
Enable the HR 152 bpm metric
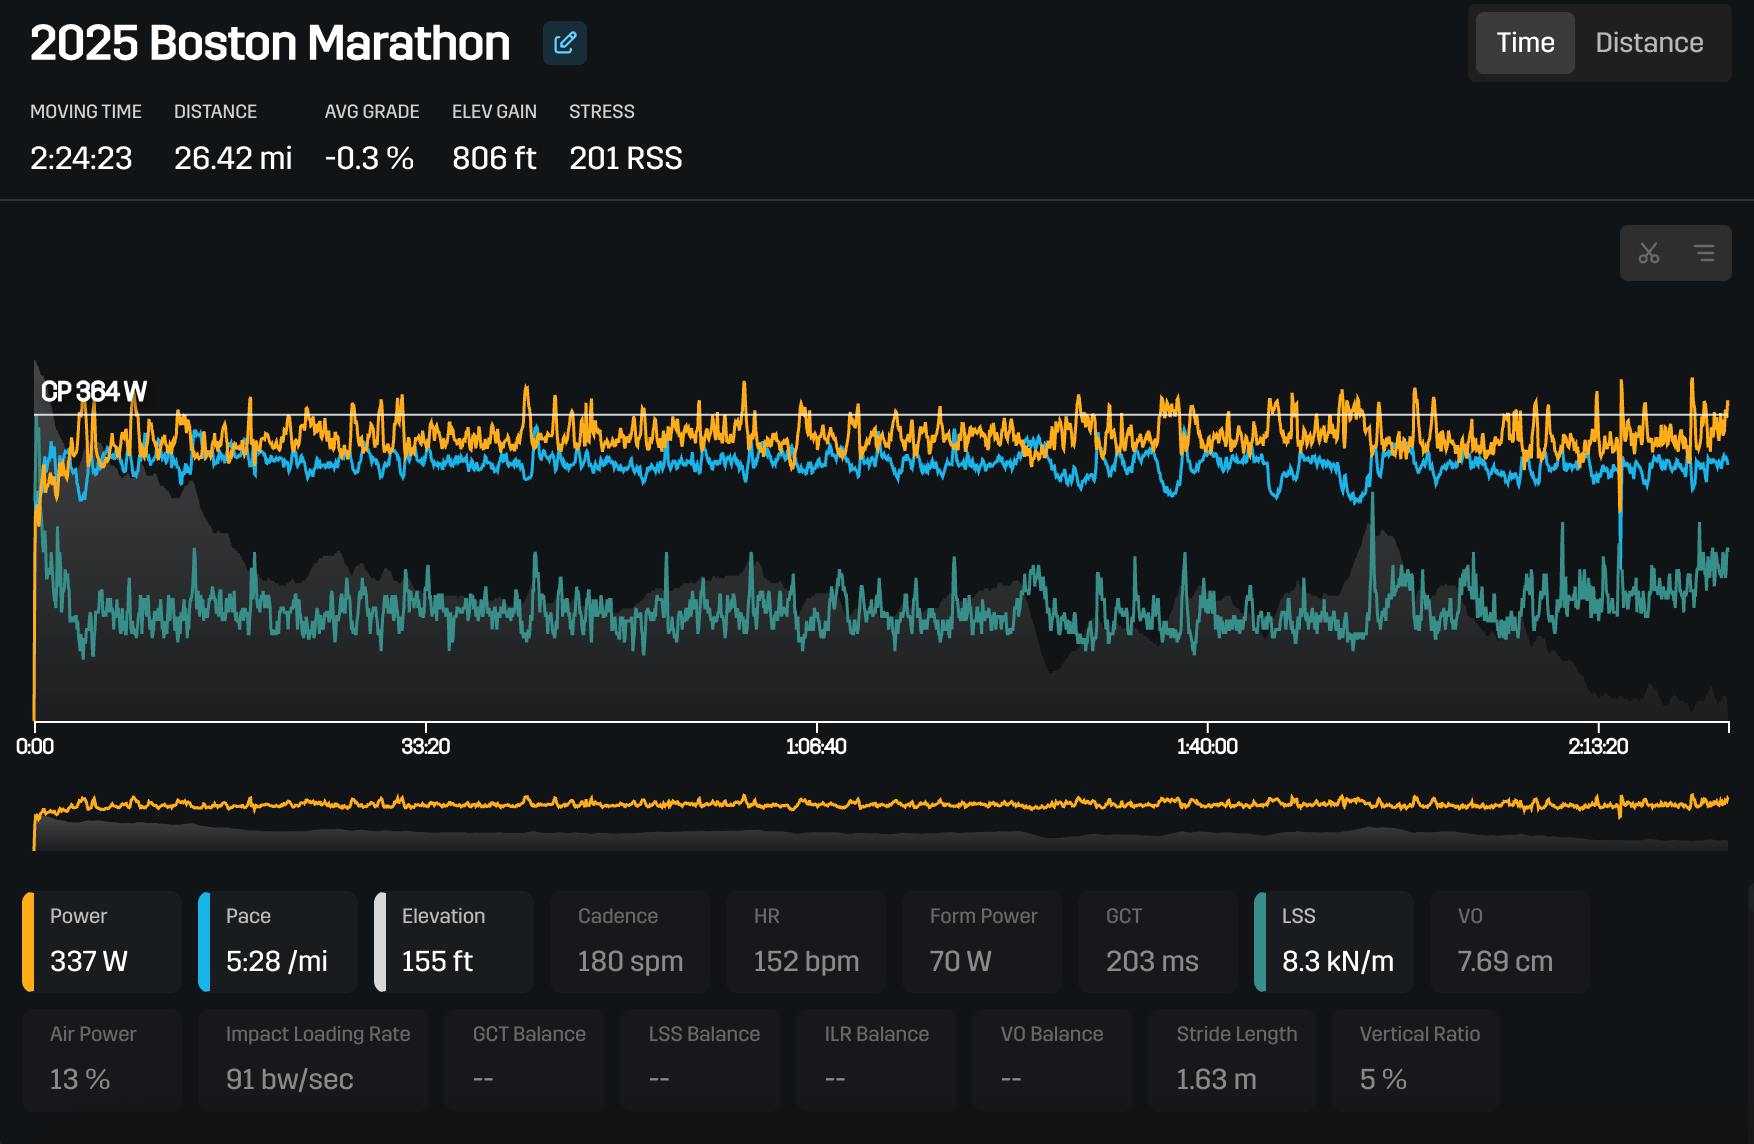[806, 942]
